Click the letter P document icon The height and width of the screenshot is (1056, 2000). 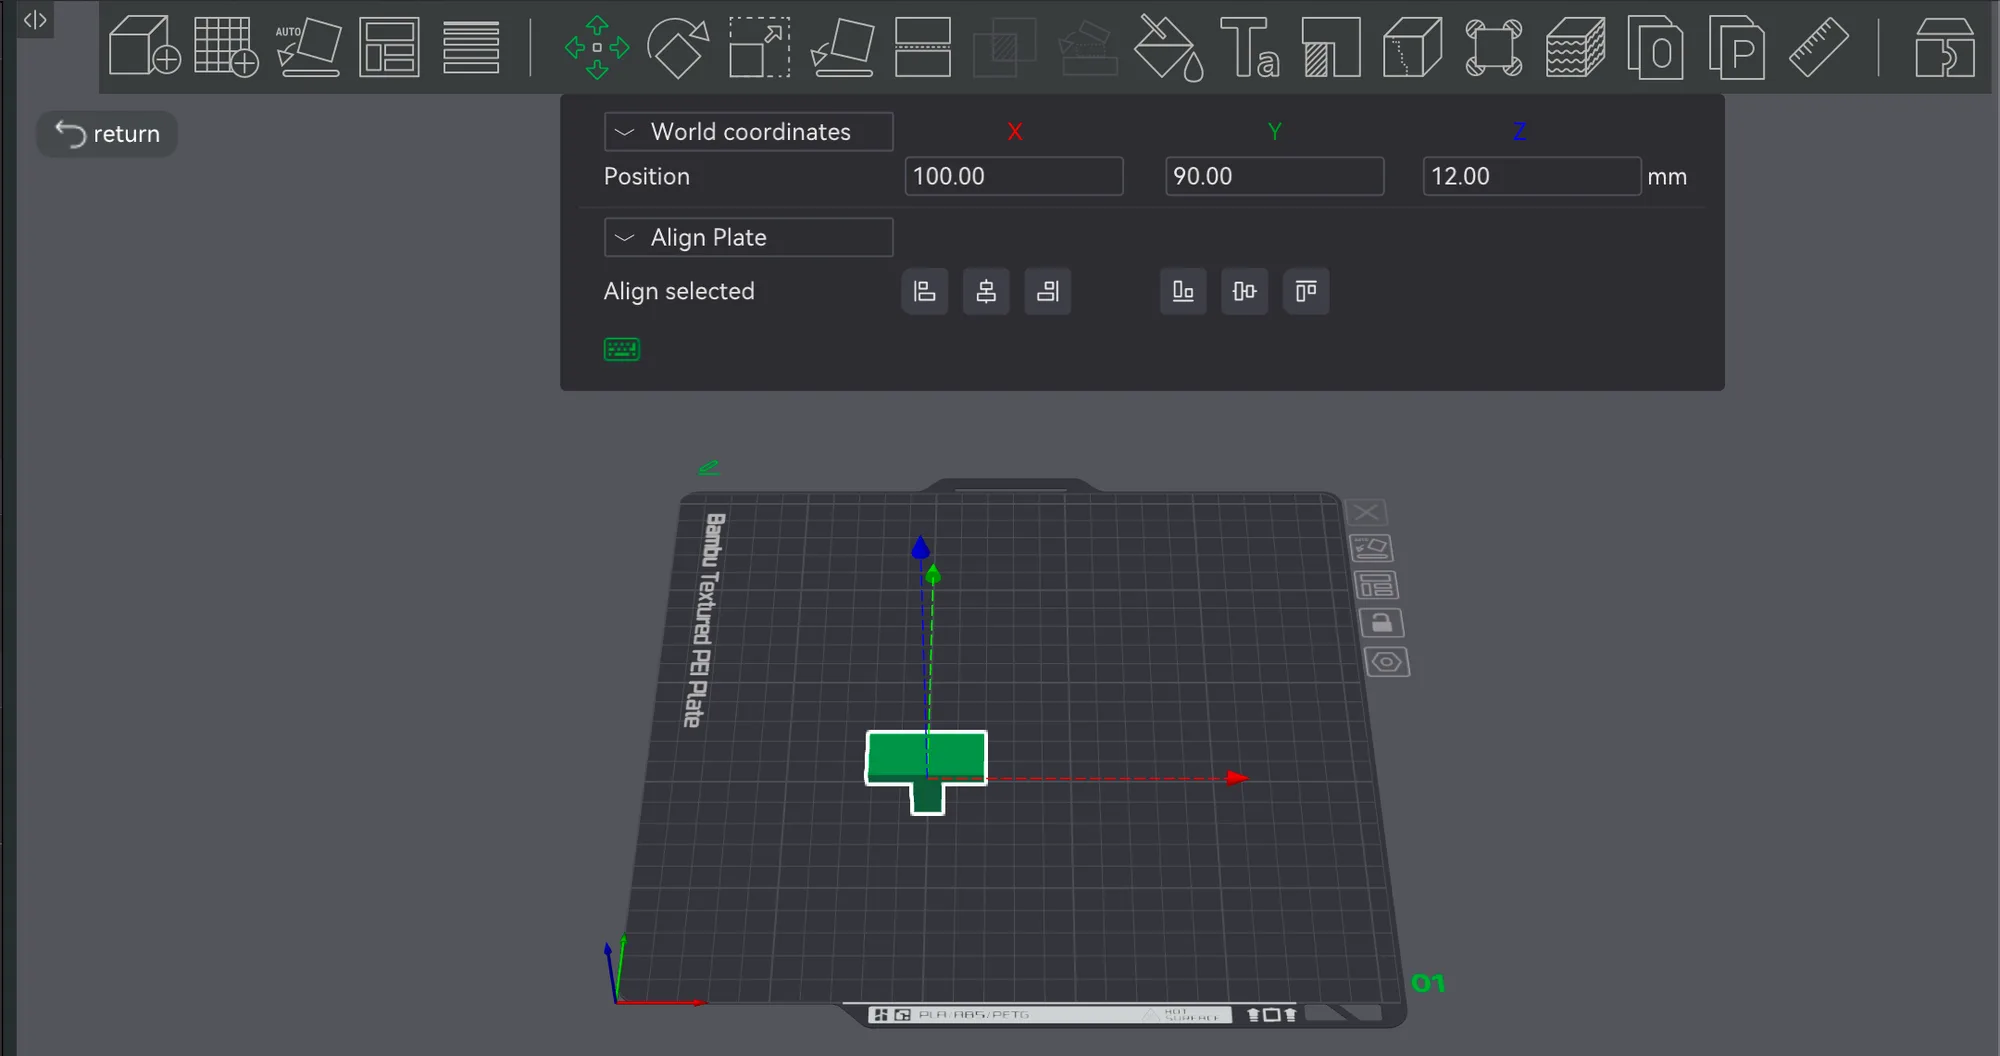(x=1737, y=47)
